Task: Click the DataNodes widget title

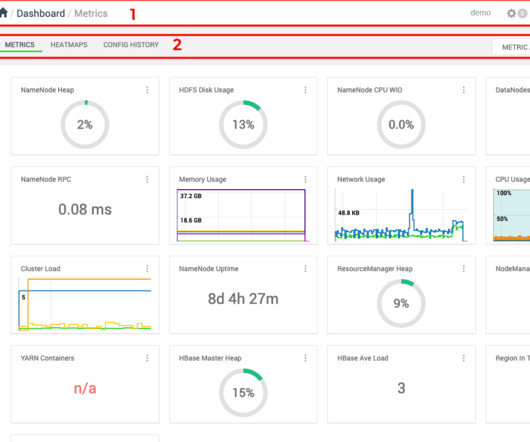Action: tap(512, 90)
